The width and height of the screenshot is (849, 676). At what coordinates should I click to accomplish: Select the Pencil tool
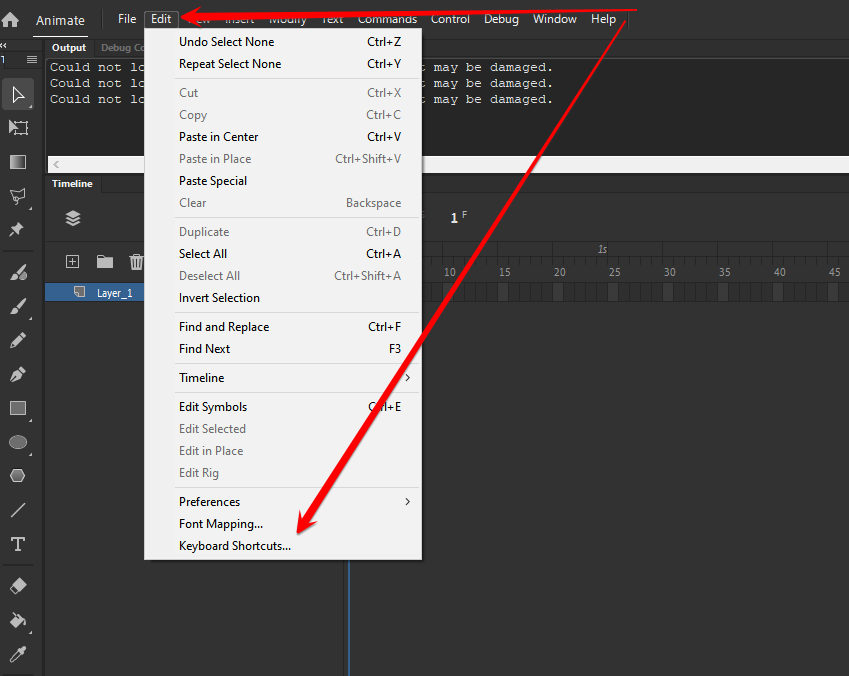click(18, 340)
